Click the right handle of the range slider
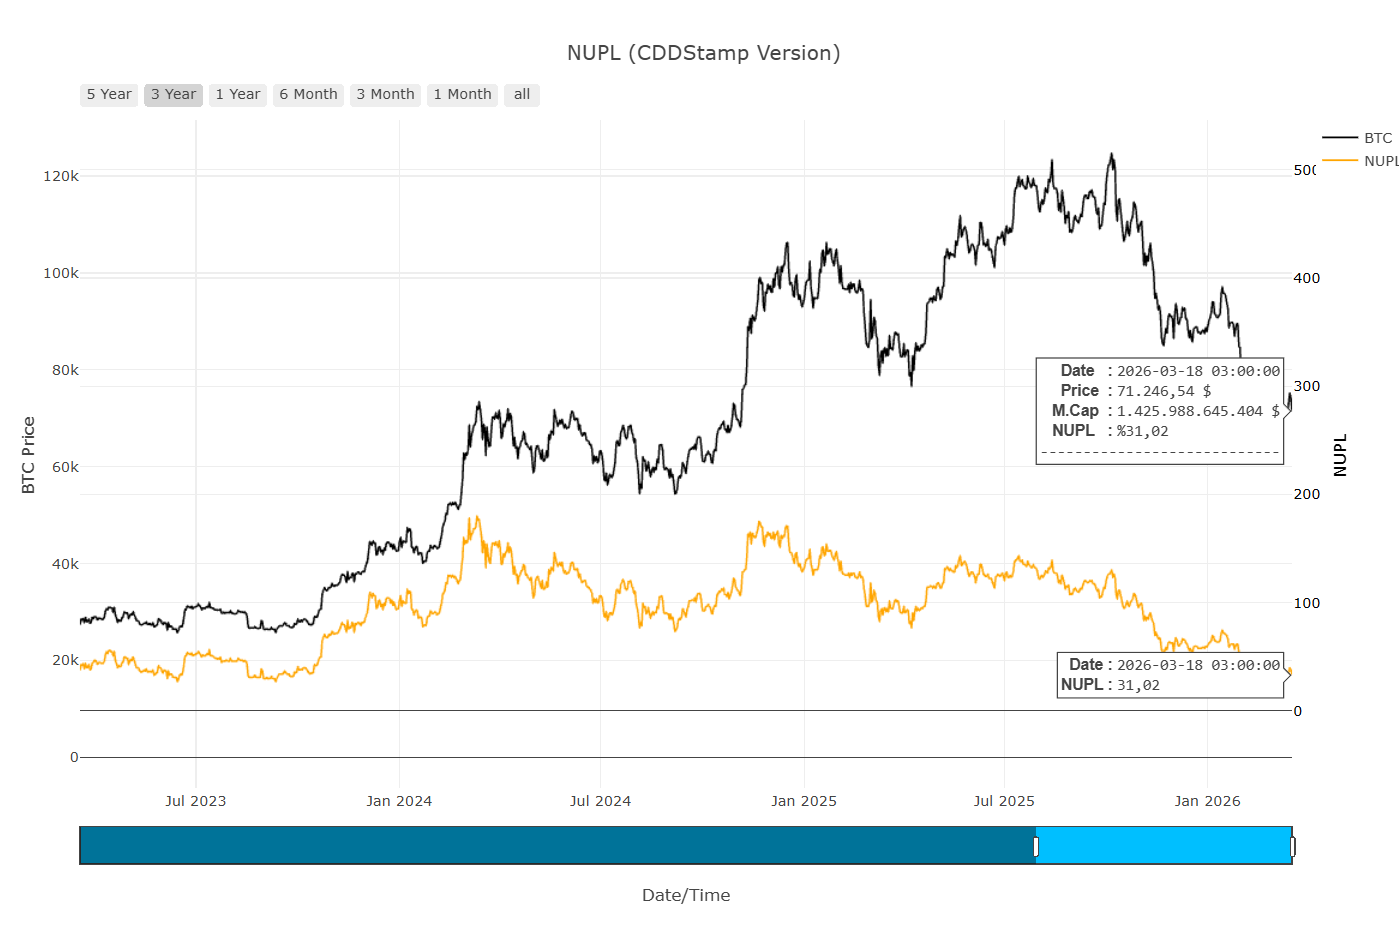 [1292, 847]
